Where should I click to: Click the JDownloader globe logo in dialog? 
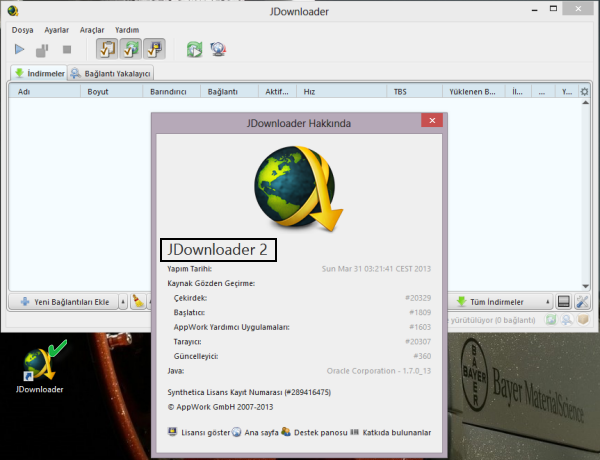298,188
